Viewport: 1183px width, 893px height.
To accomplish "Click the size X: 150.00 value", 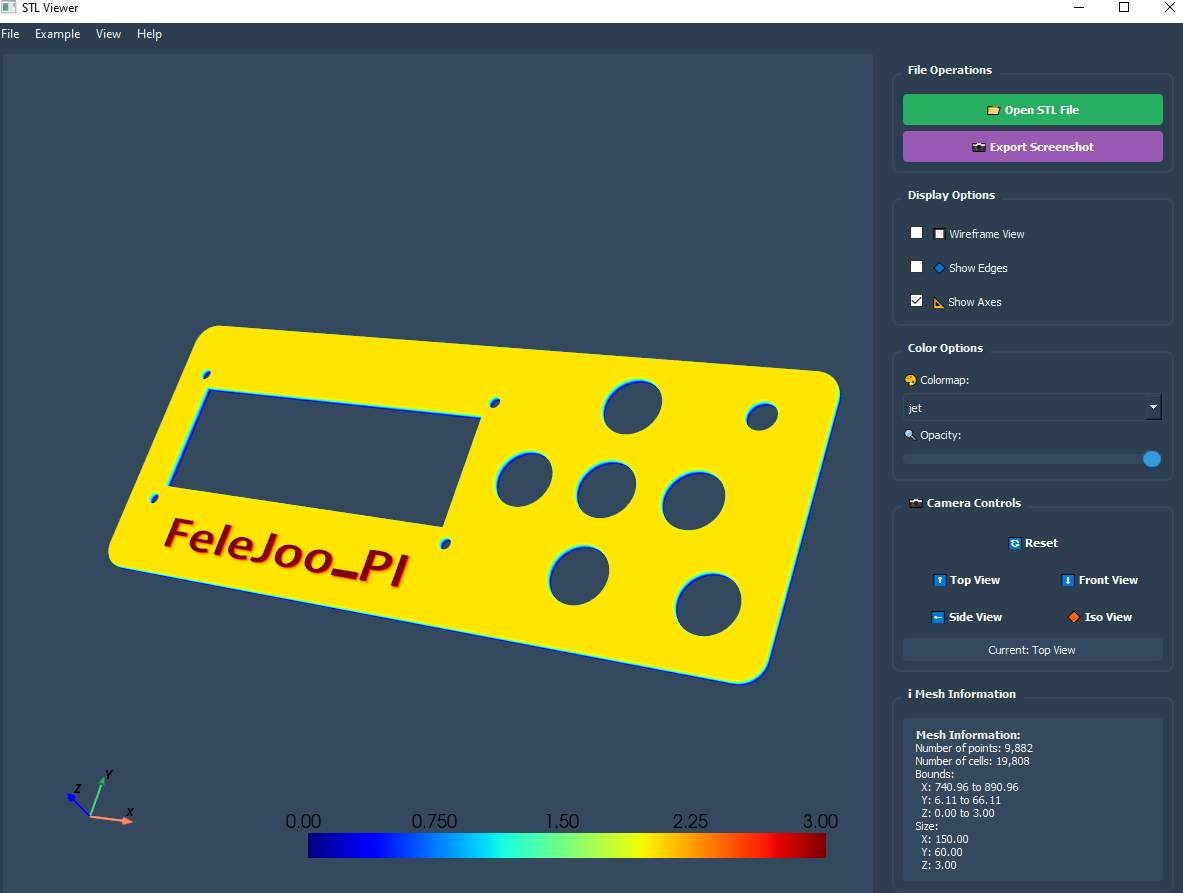I will click(x=945, y=839).
